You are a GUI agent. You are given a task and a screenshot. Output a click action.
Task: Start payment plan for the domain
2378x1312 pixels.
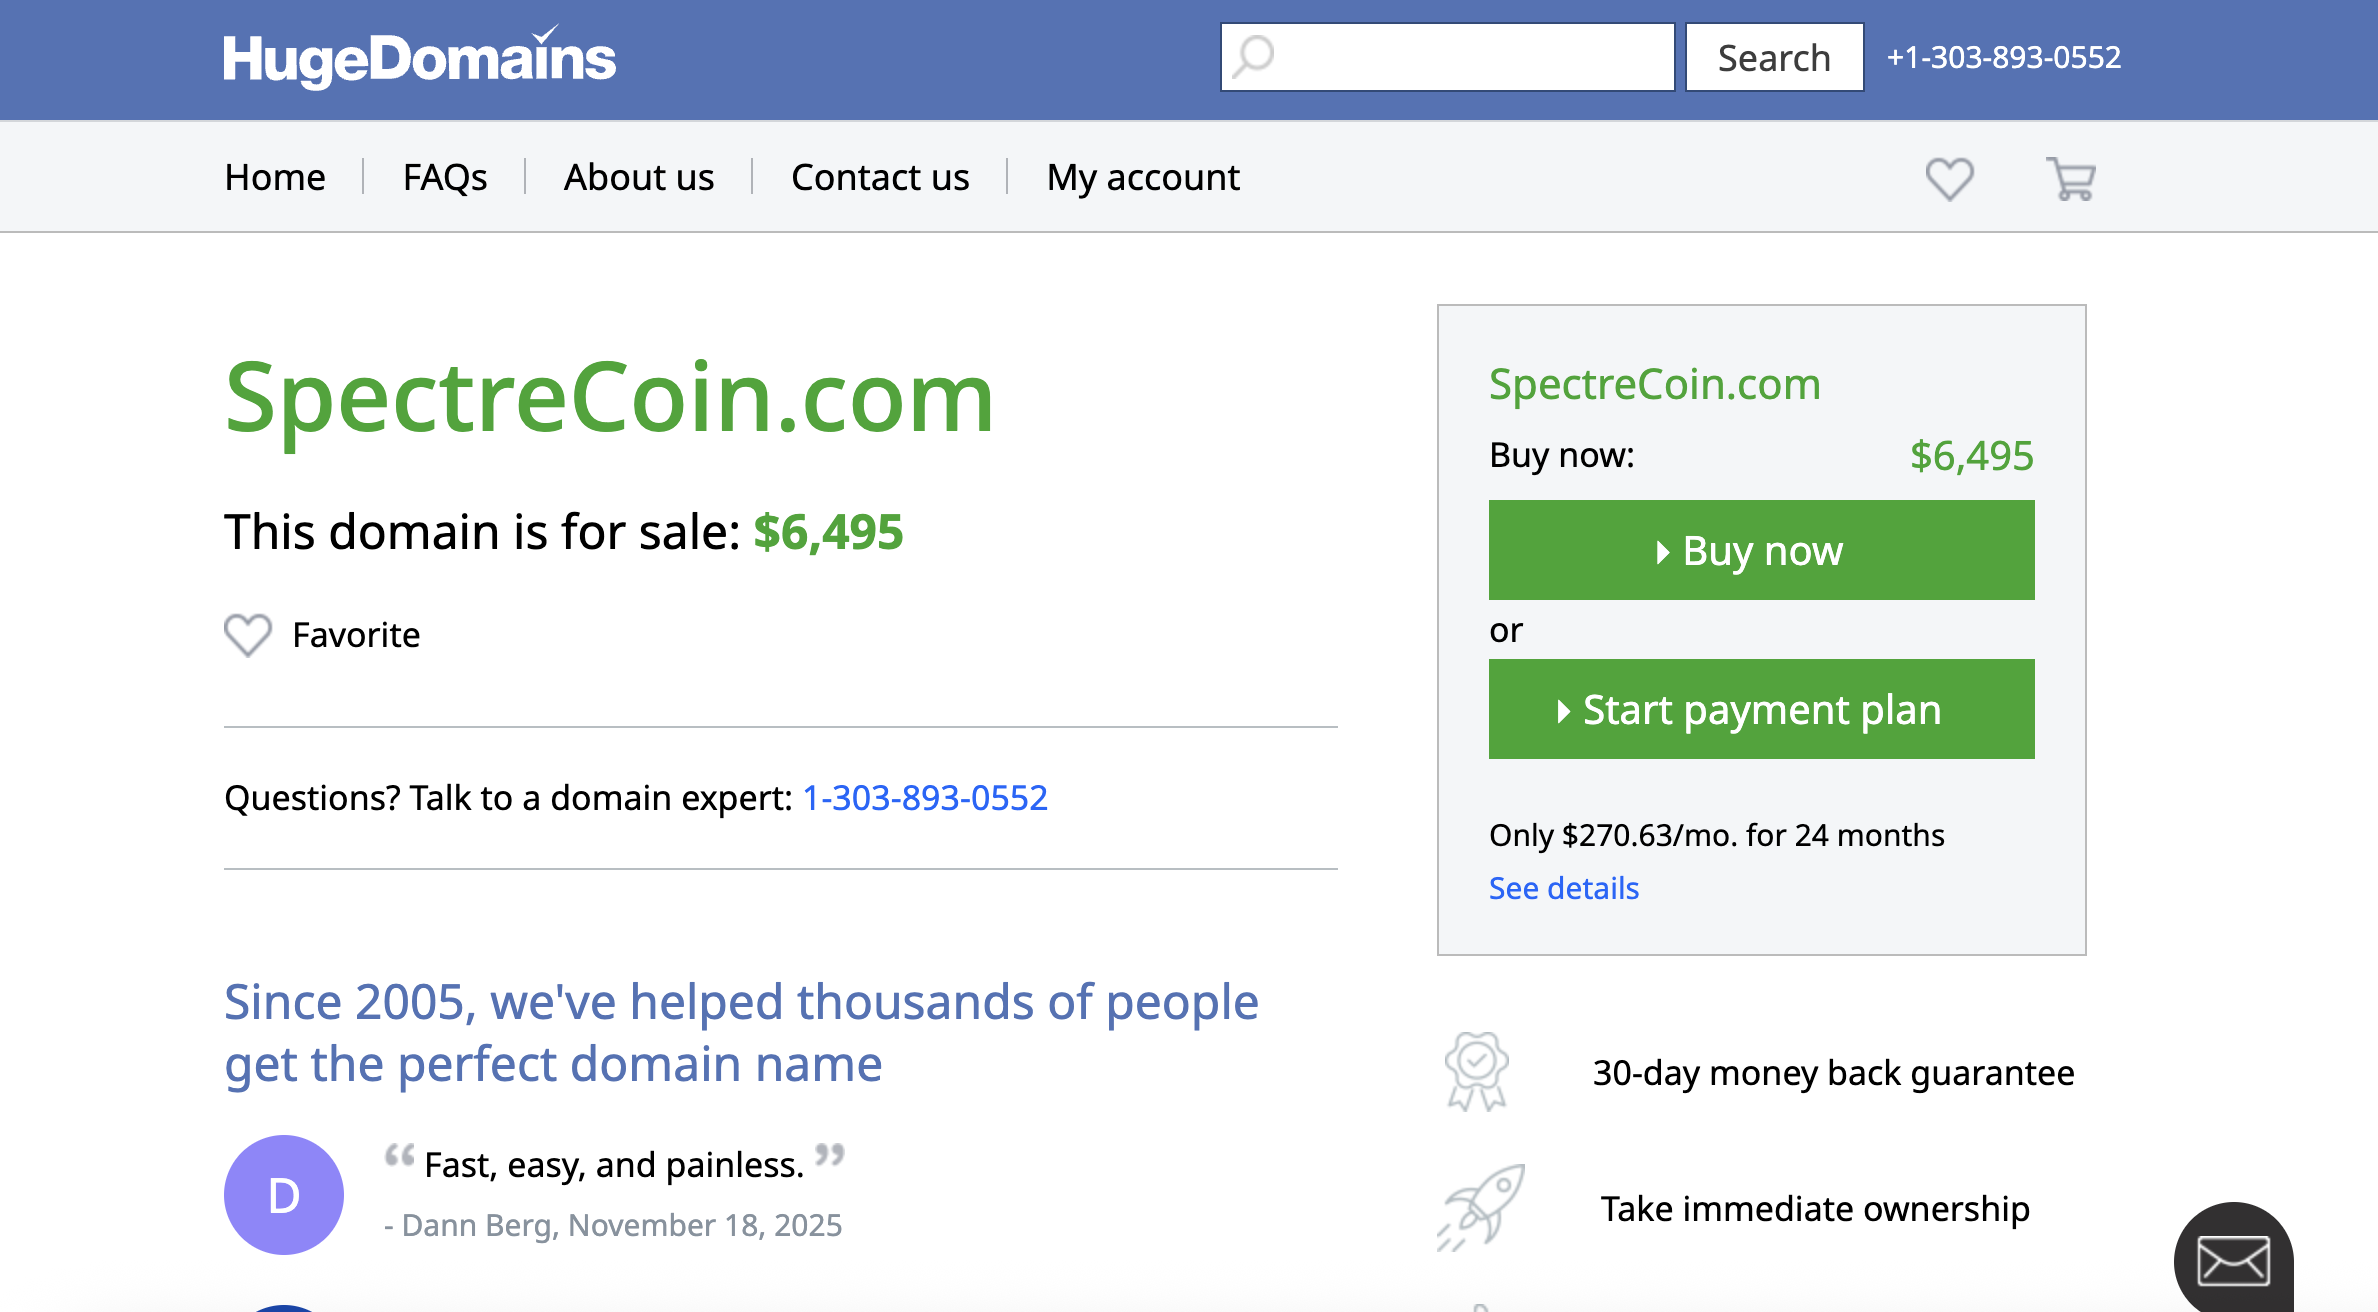(1761, 709)
